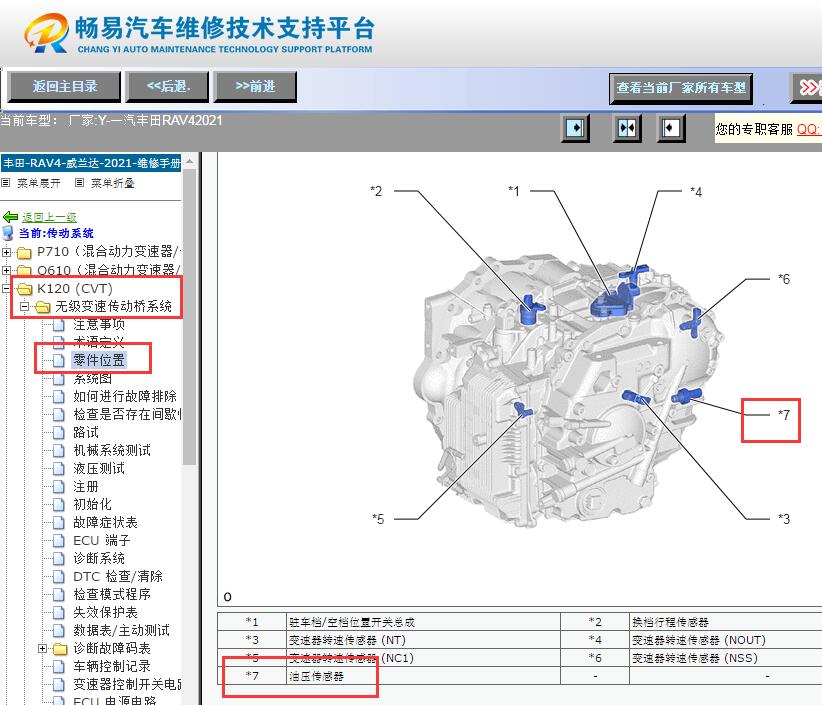822x705 pixels.
Task: Click the page icon beside 失效保护表
Action: tap(59, 613)
